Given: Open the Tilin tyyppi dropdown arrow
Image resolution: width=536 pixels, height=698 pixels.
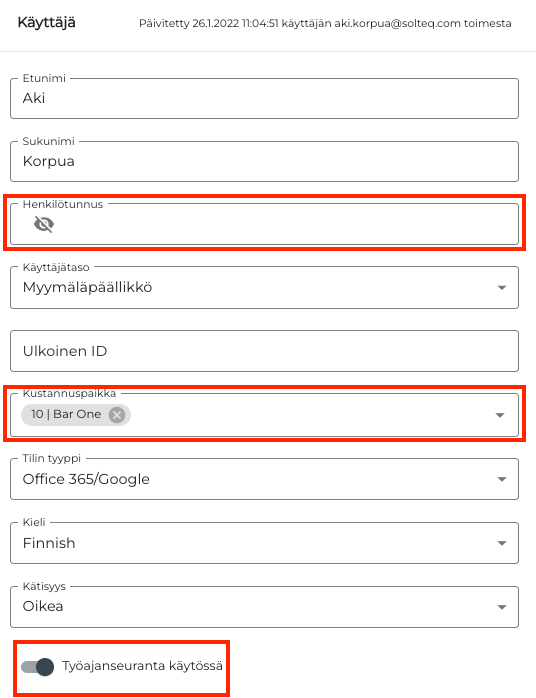Looking at the screenshot, I should (x=502, y=479).
